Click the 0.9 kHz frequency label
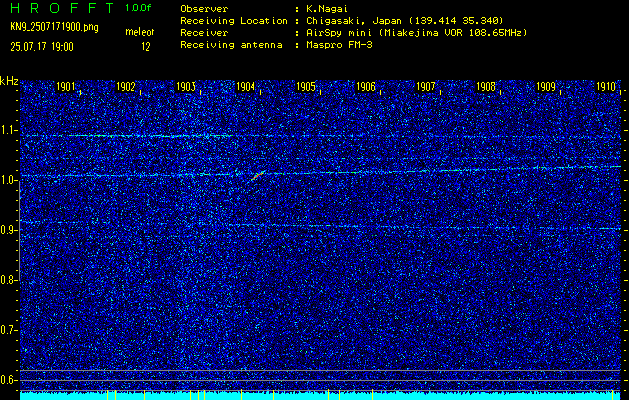 (x=8, y=230)
